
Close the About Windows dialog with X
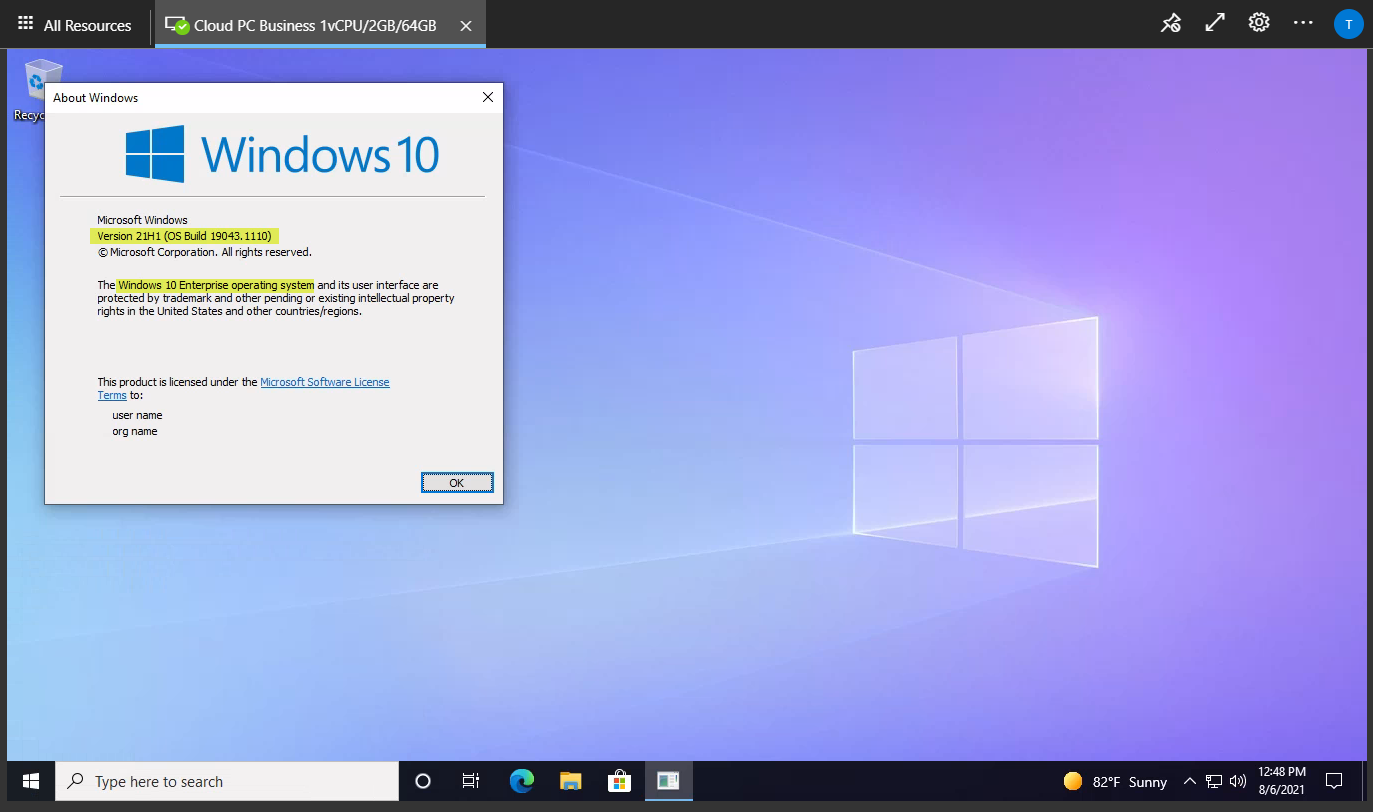click(488, 97)
